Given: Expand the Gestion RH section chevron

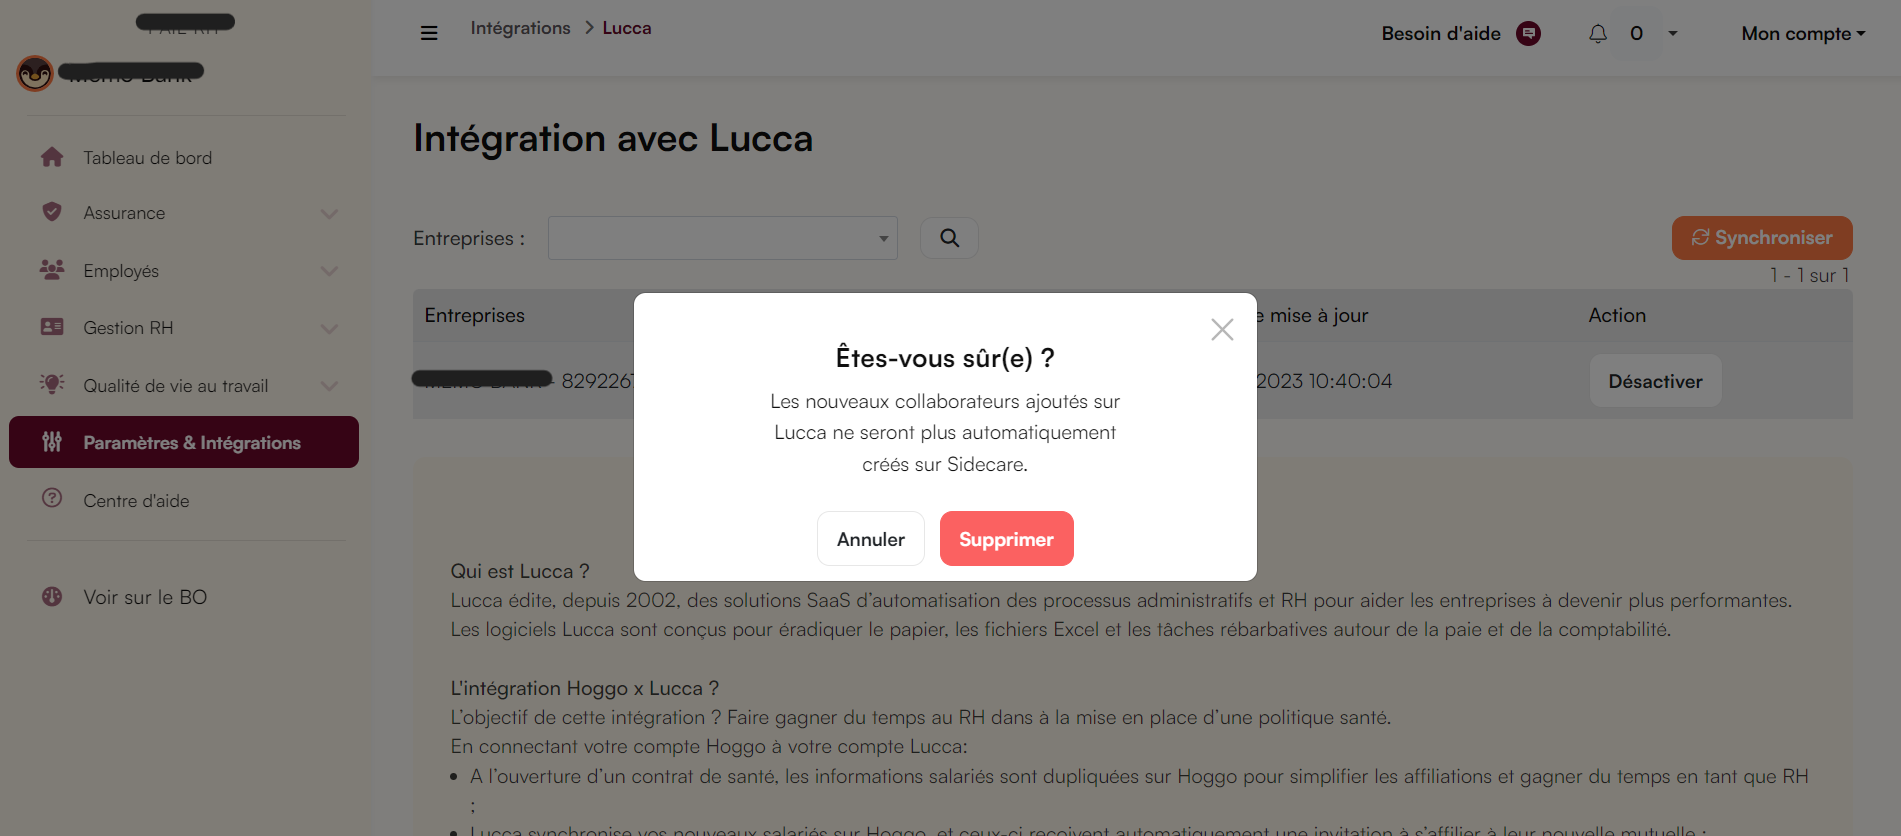Looking at the screenshot, I should (x=330, y=327).
